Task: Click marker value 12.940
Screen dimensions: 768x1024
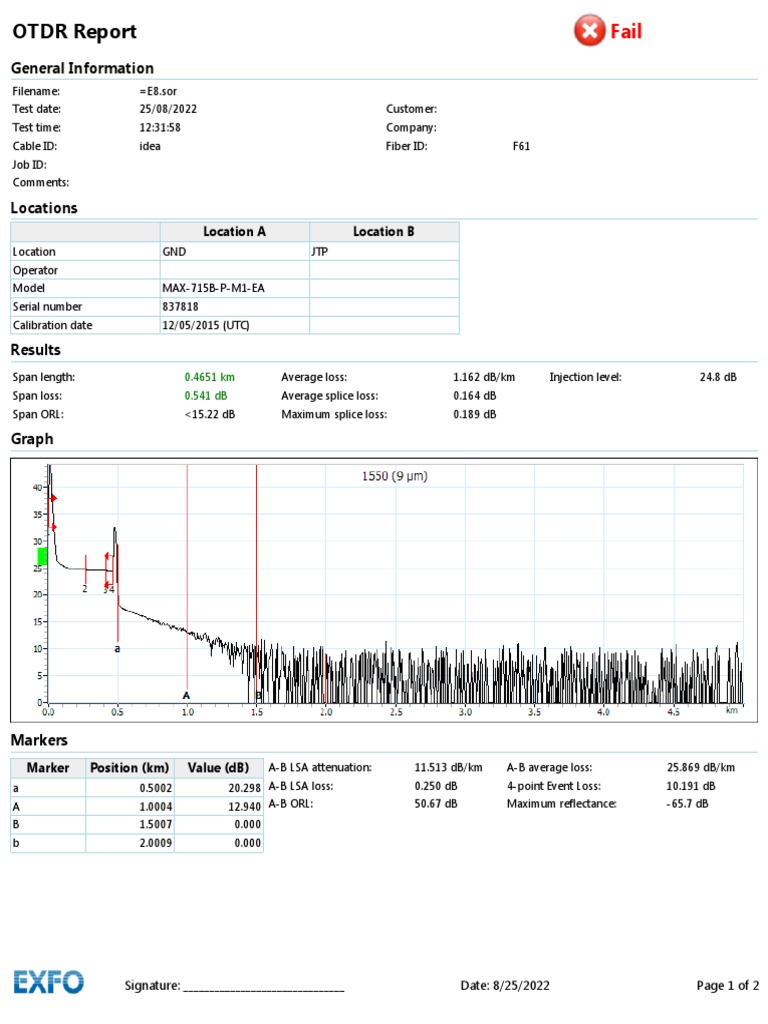Action: click(x=218, y=807)
